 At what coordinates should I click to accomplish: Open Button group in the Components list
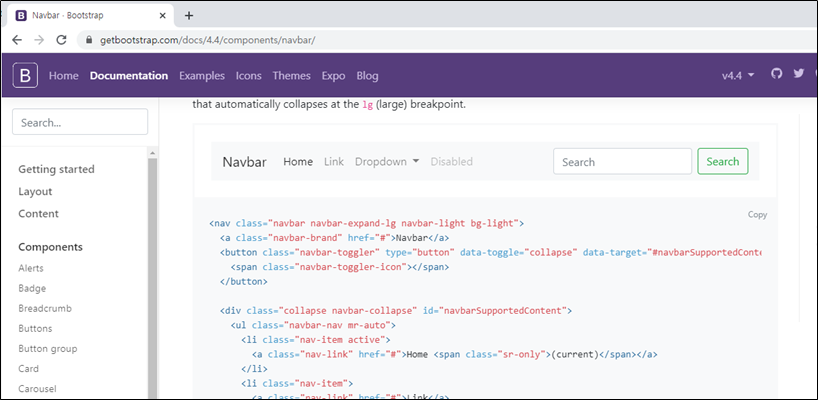point(47,348)
